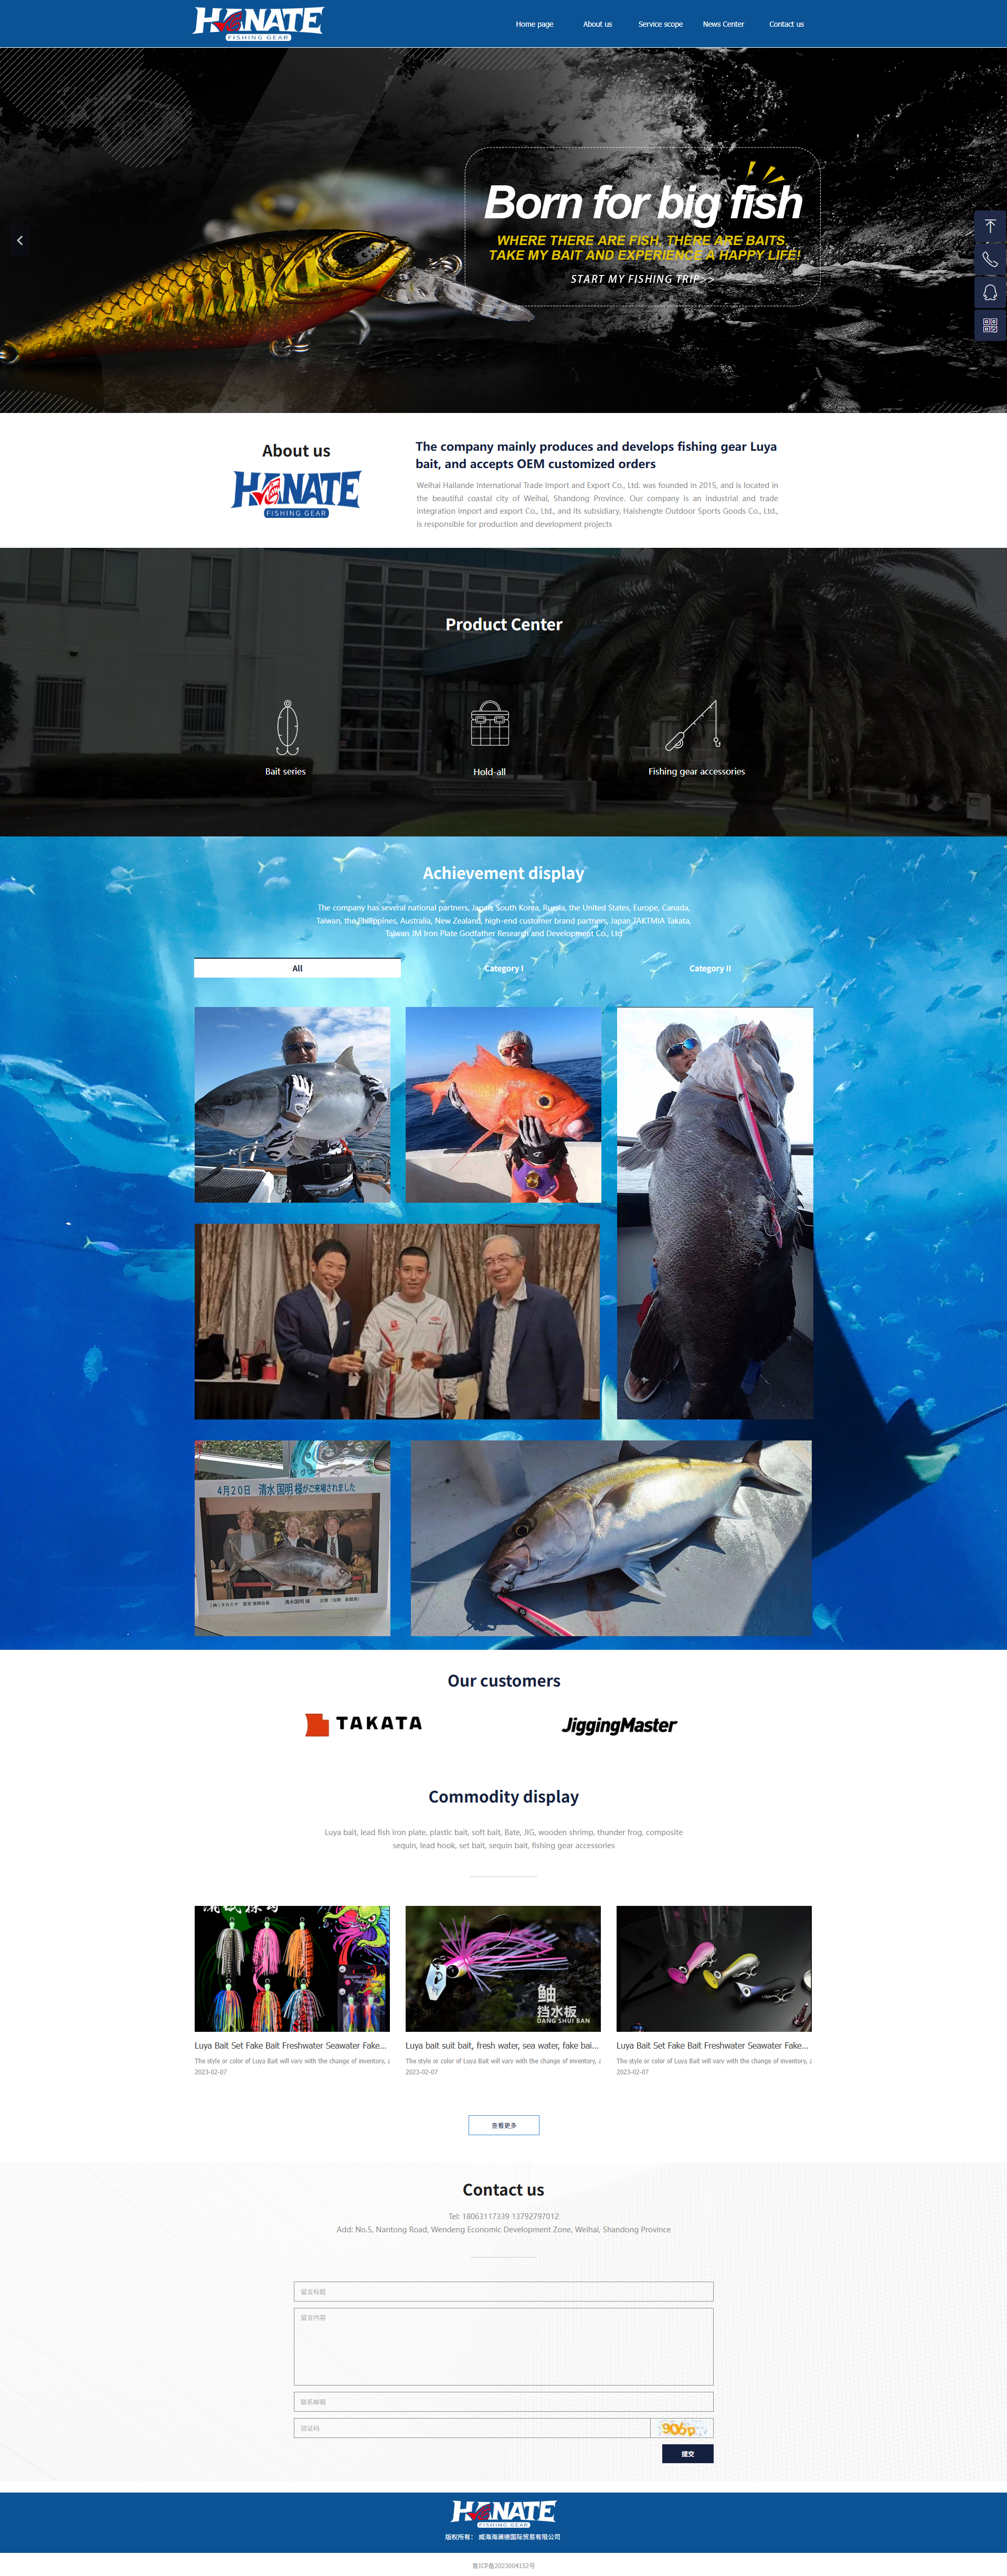Select the Bait series lure icon

point(287,728)
